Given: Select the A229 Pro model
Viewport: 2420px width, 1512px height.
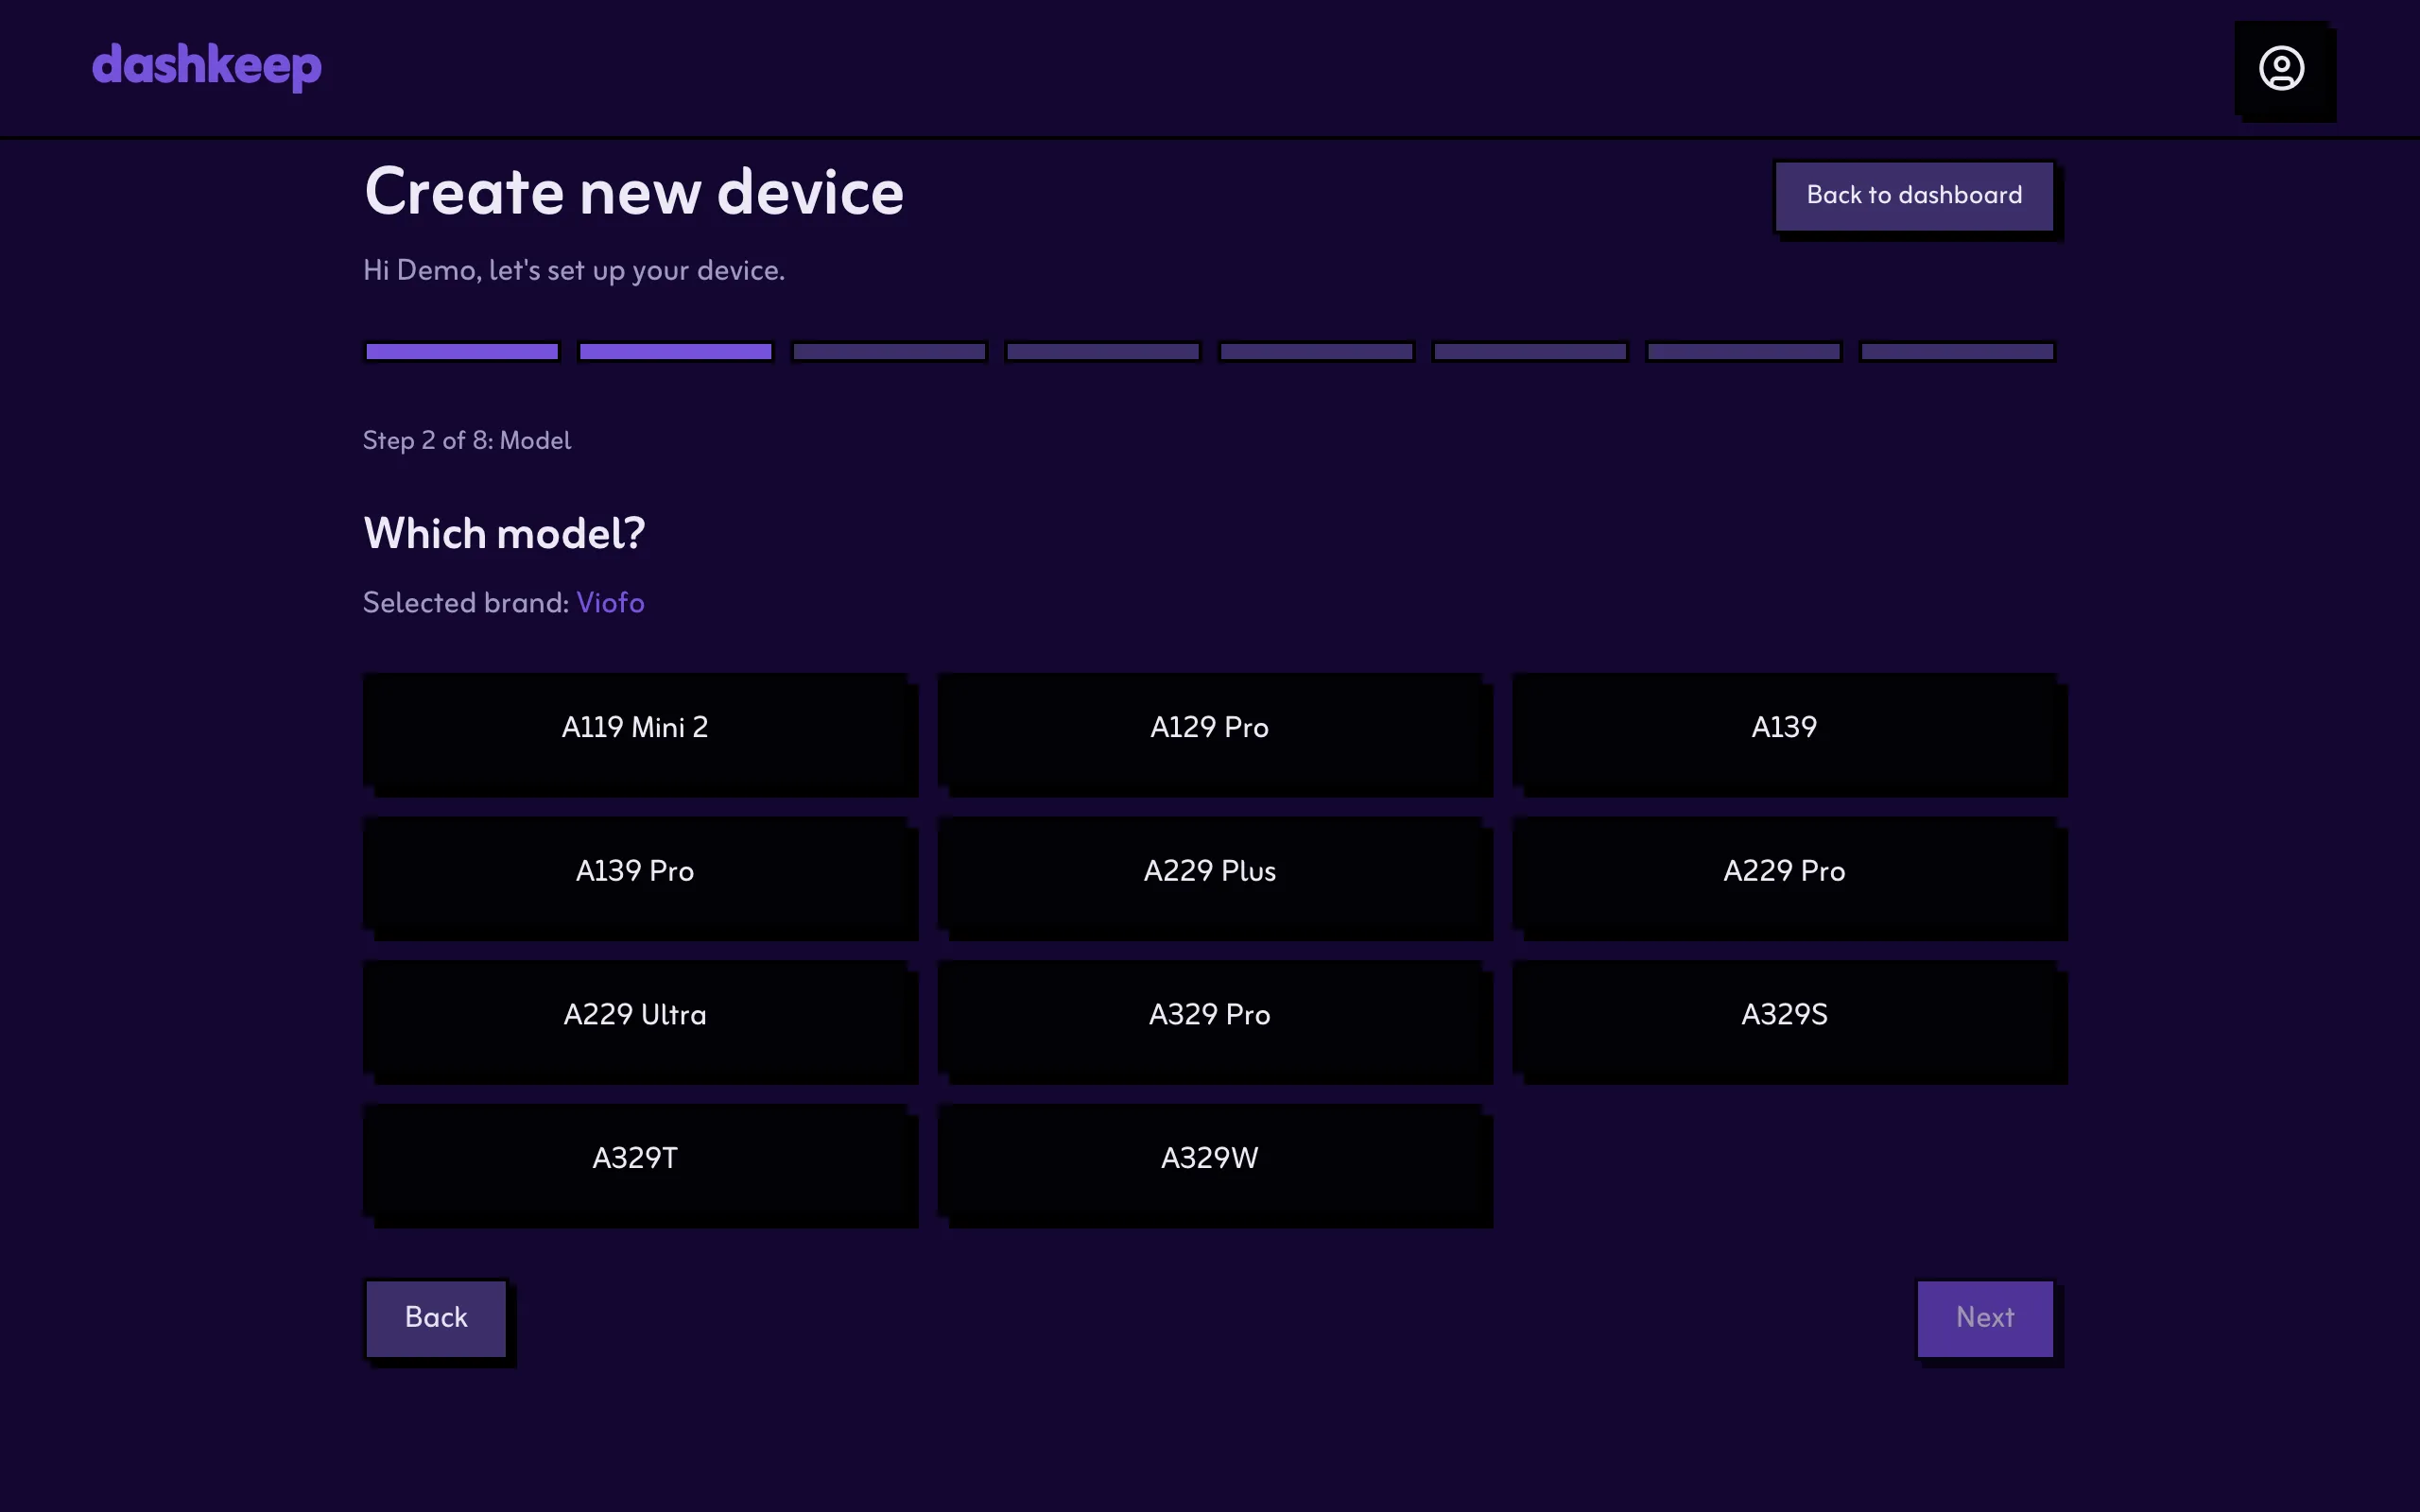Looking at the screenshot, I should coord(1784,873).
